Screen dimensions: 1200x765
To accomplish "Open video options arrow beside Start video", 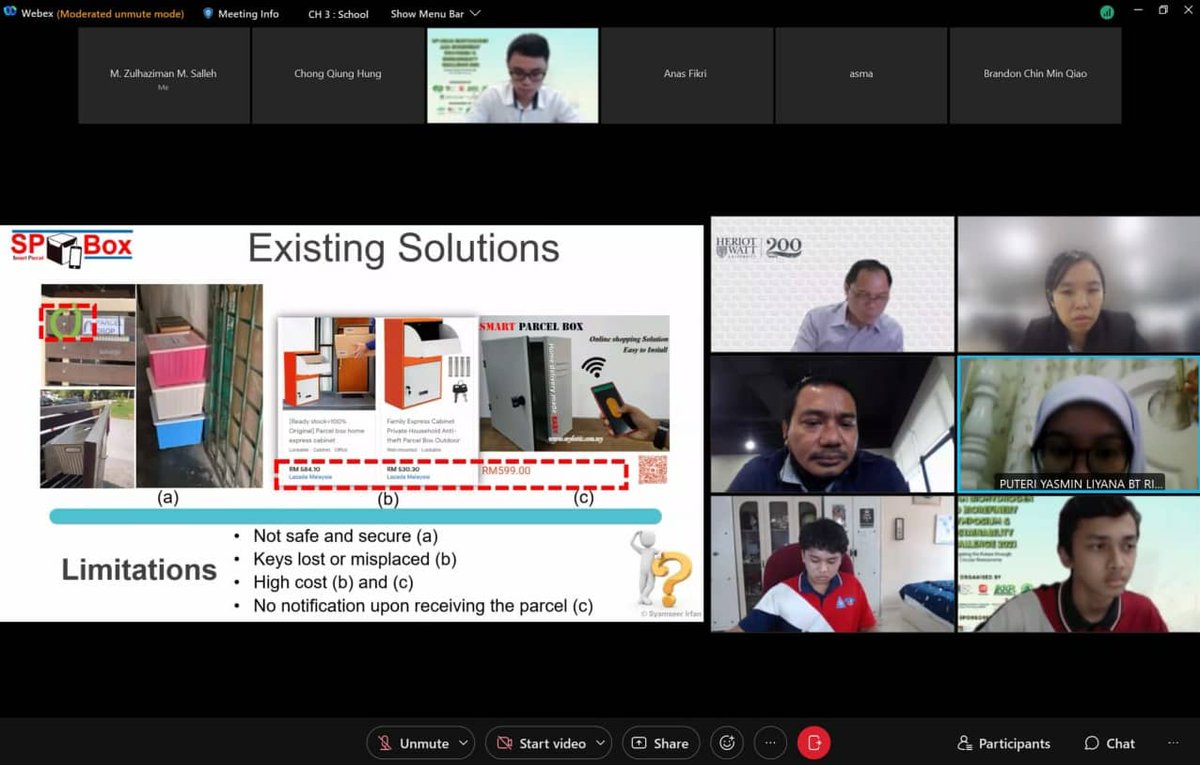I will click(x=601, y=743).
